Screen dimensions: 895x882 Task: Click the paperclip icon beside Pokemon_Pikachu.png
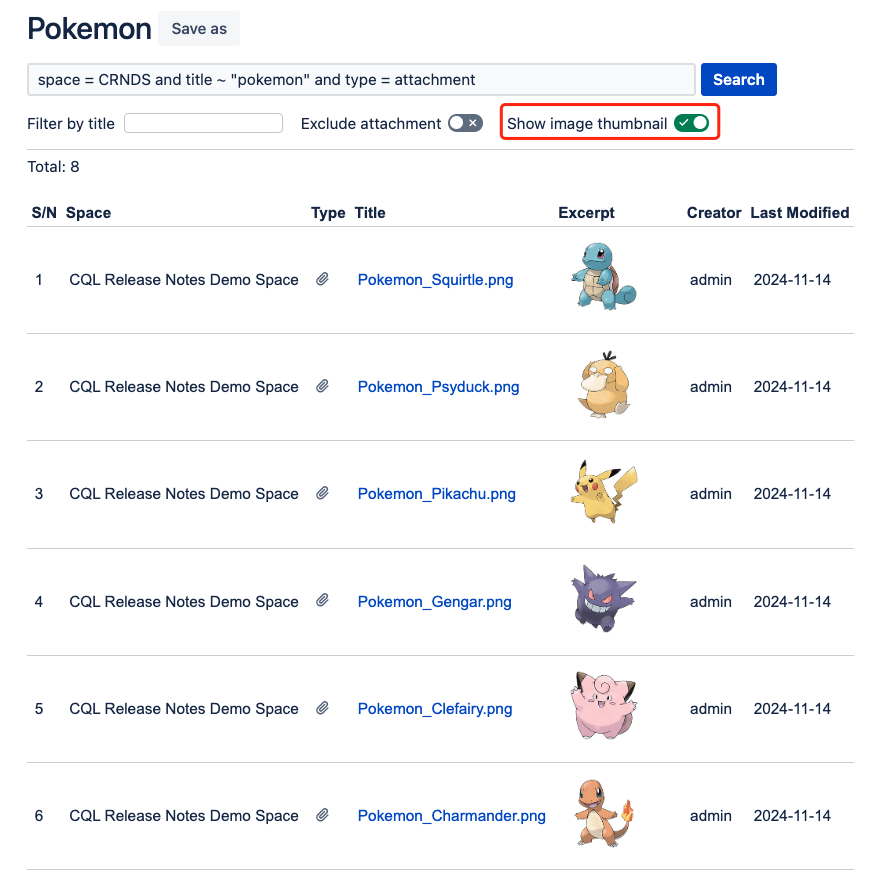[323, 494]
